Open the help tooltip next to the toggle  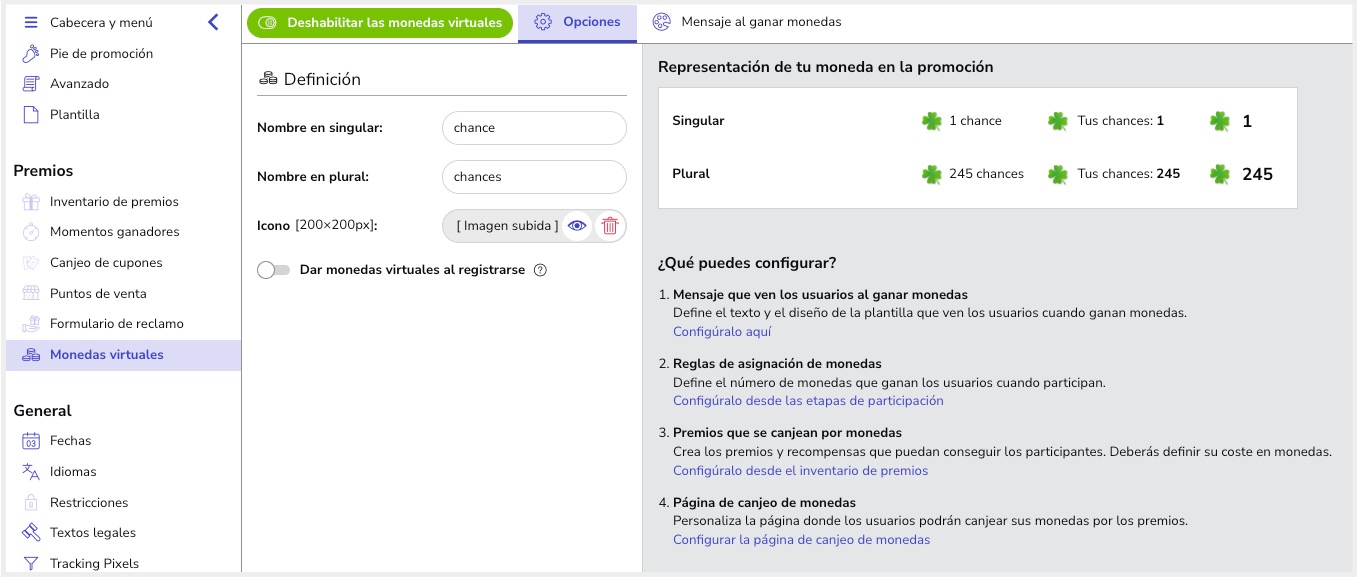540,270
